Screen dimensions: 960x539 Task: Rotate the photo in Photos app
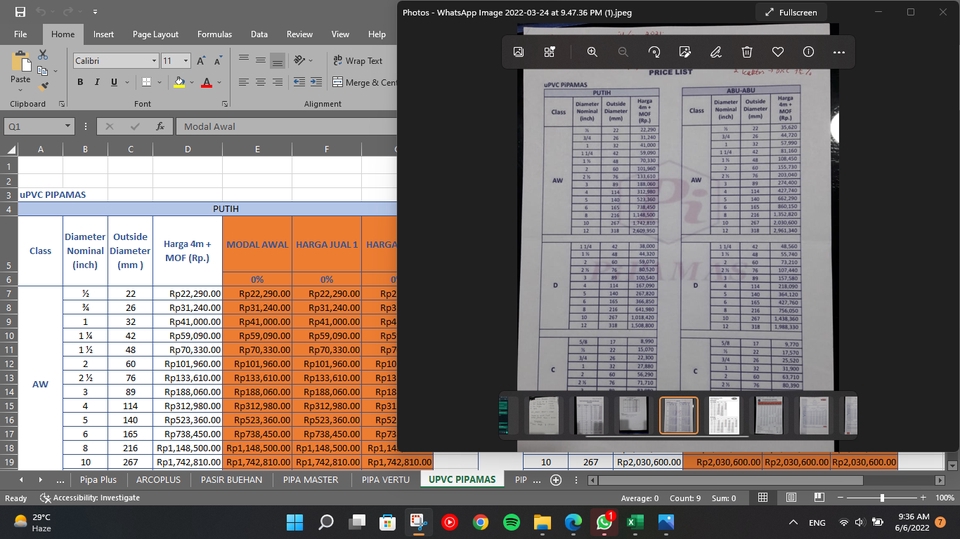[654, 52]
